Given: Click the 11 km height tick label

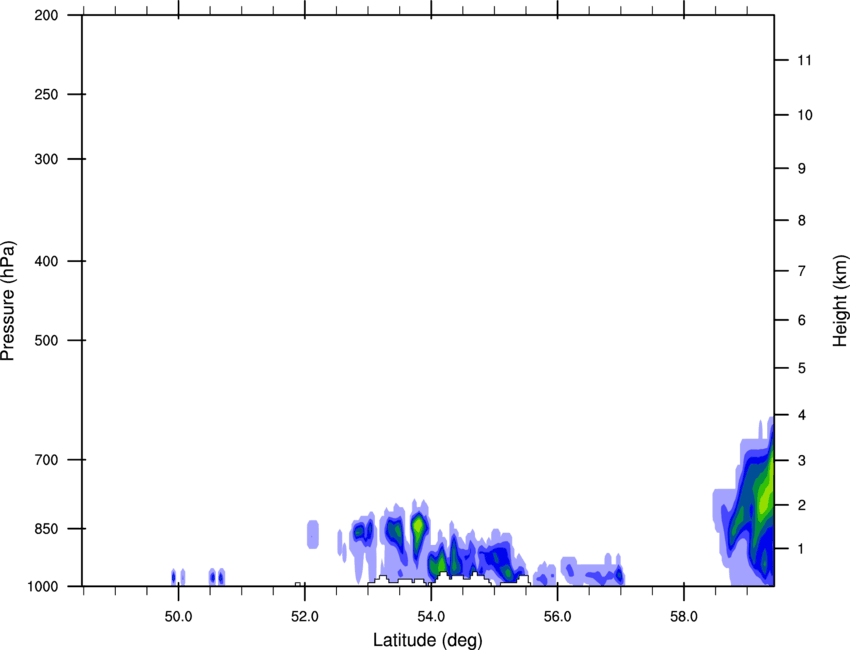Looking at the screenshot, I should pyautogui.click(x=803, y=61).
